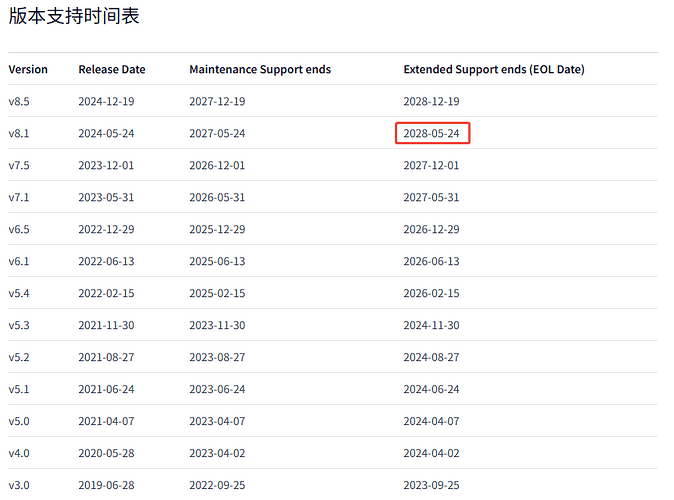Select the v6.1 version cell
This screenshot has height=500, width=674.
[x=19, y=261]
